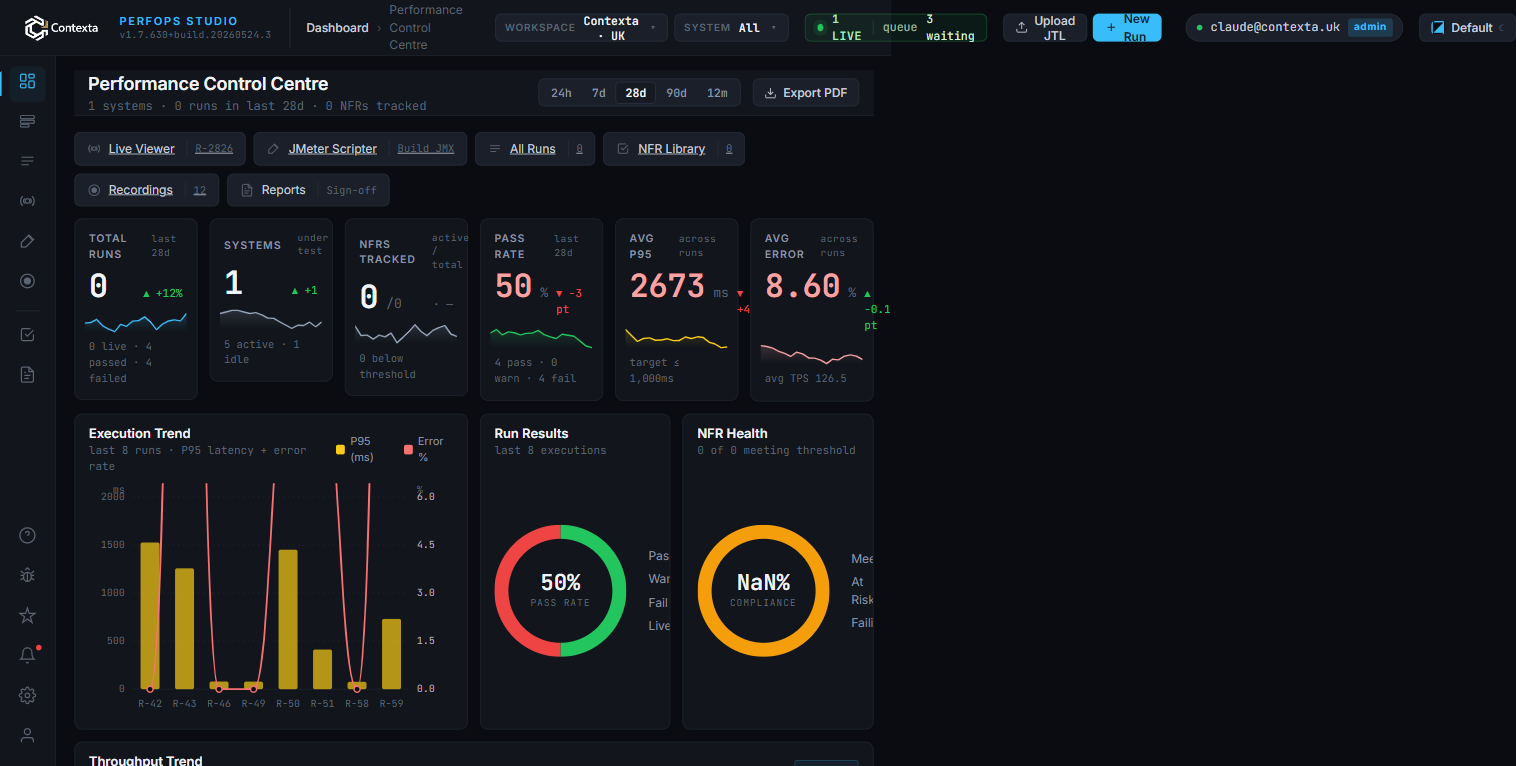Select the 28d time range
The image size is (1516, 766).
(x=636, y=93)
